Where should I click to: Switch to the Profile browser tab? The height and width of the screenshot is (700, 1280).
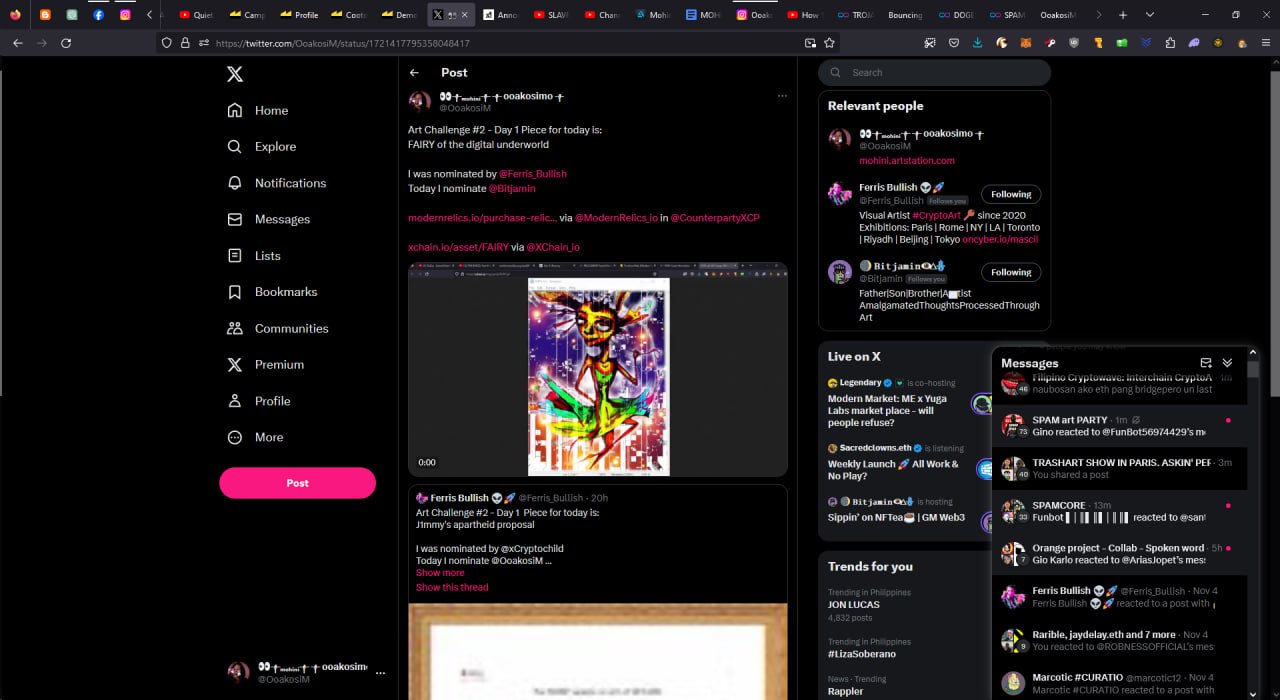tap(299, 15)
